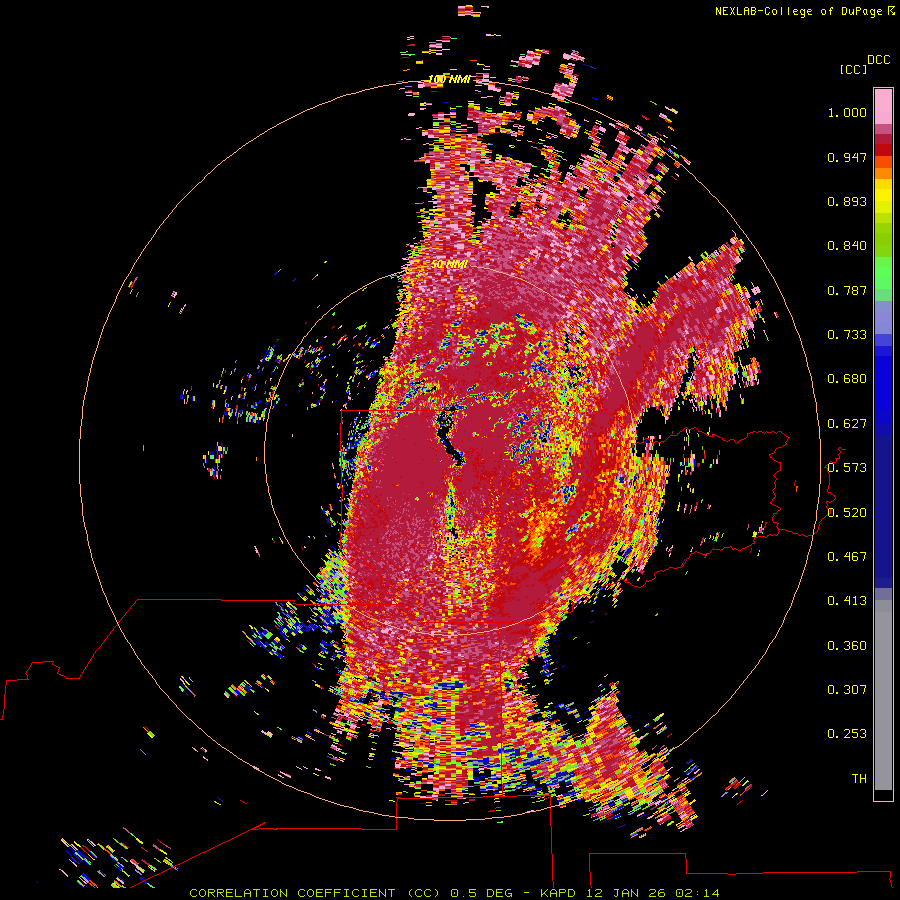
Task: Click the 100 NMI range ring label
Action: pyautogui.click(x=449, y=79)
